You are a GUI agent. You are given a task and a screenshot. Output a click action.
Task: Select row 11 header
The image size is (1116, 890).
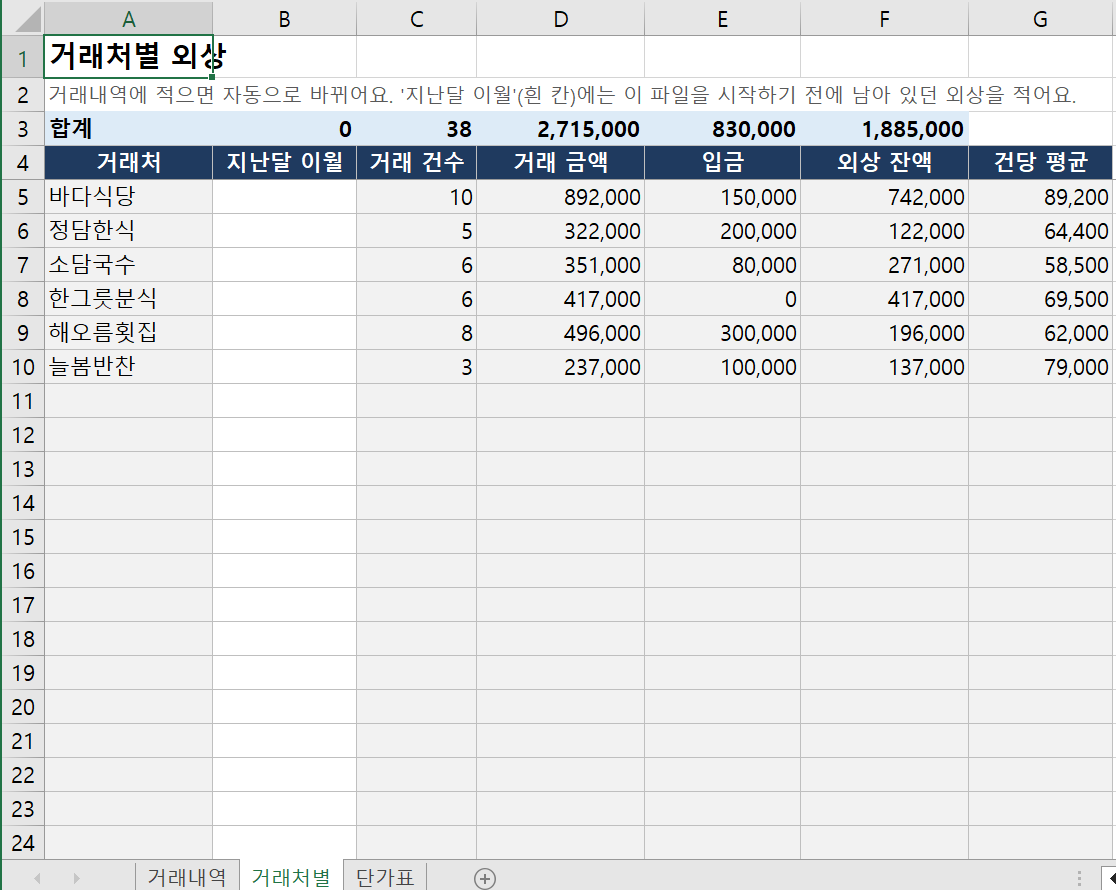tap(23, 401)
